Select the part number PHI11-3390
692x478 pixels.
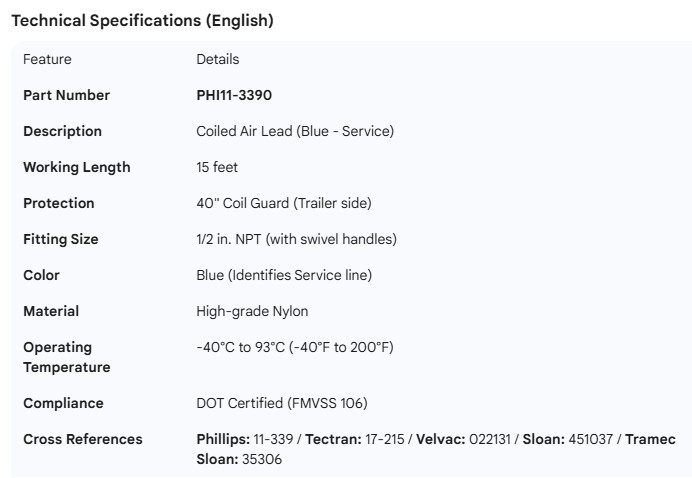(x=234, y=95)
